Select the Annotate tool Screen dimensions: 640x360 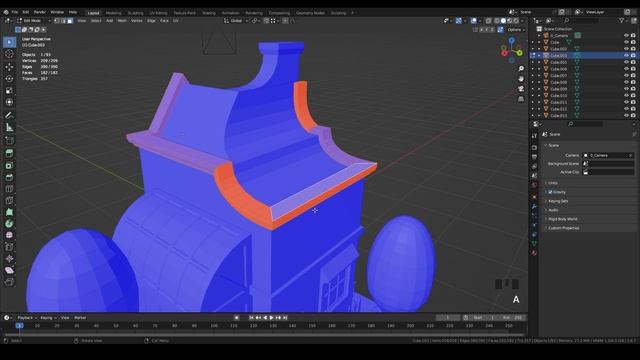(9, 116)
